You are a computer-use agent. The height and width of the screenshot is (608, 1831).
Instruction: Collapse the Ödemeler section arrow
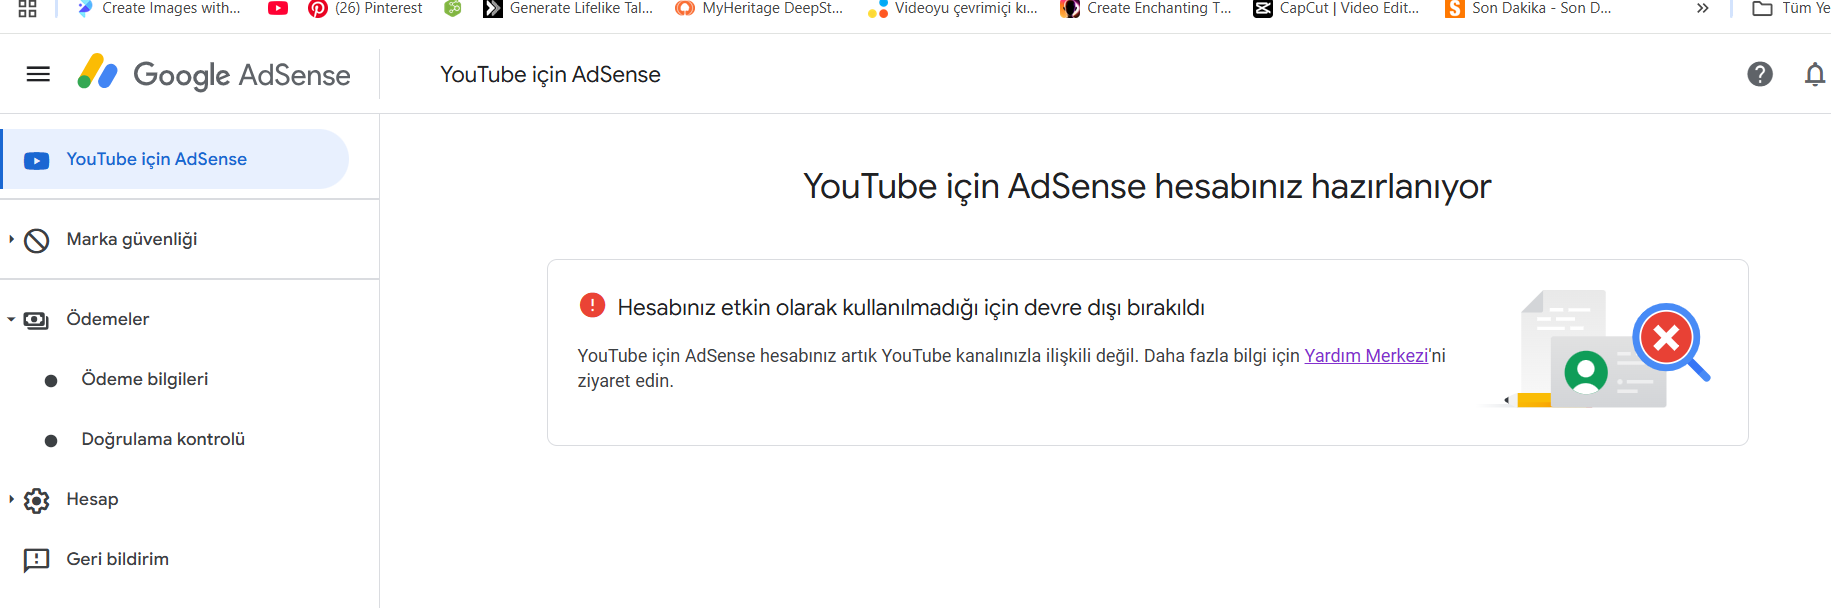tap(11, 319)
